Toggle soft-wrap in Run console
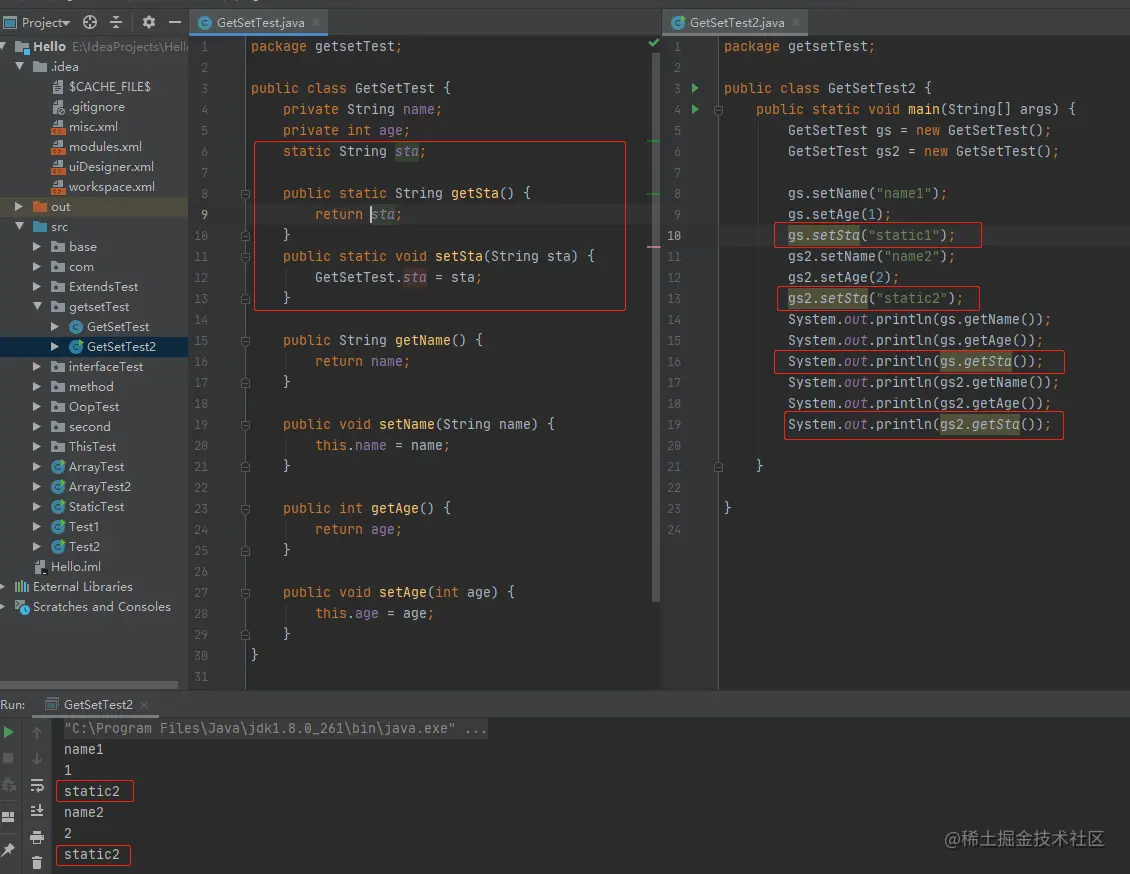 click(x=37, y=785)
